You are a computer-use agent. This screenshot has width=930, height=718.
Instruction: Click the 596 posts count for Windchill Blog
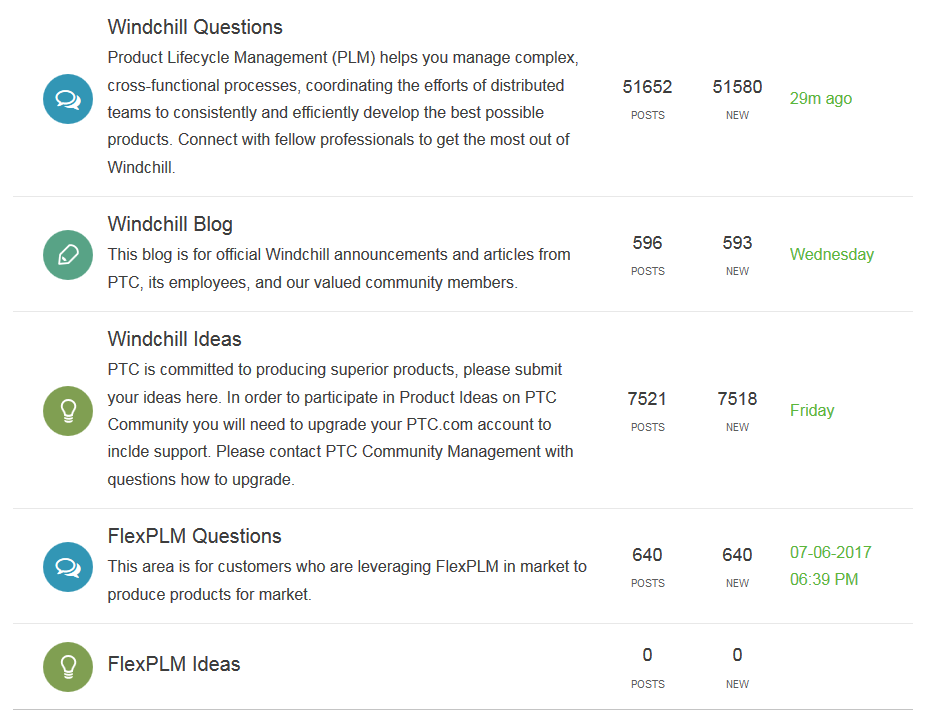pos(647,243)
